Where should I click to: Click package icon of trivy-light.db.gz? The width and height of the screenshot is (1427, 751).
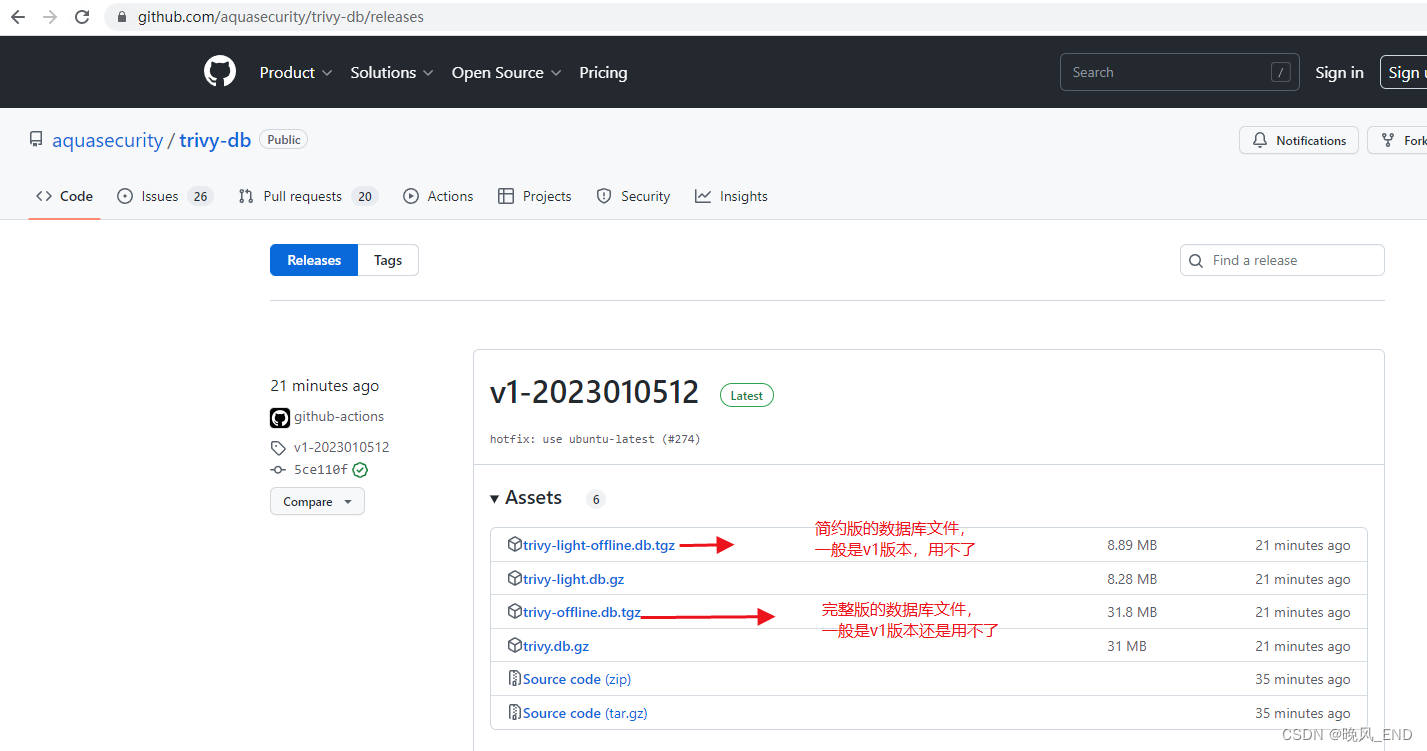515,579
